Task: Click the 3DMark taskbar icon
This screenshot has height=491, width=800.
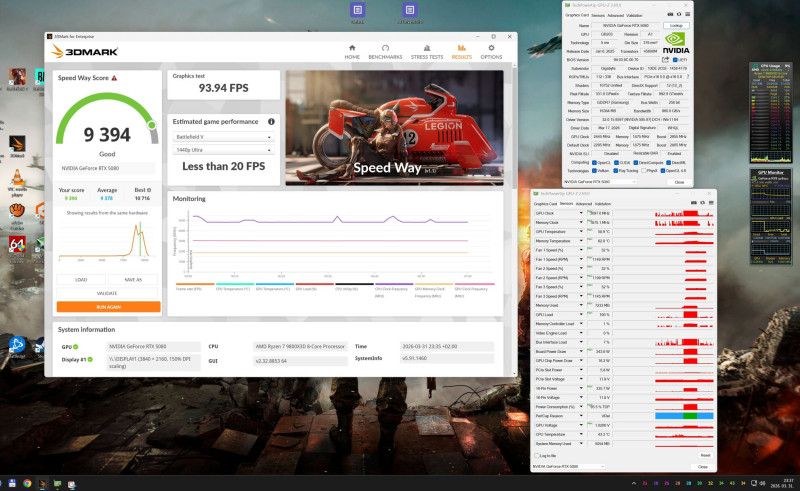Action: (x=42, y=483)
